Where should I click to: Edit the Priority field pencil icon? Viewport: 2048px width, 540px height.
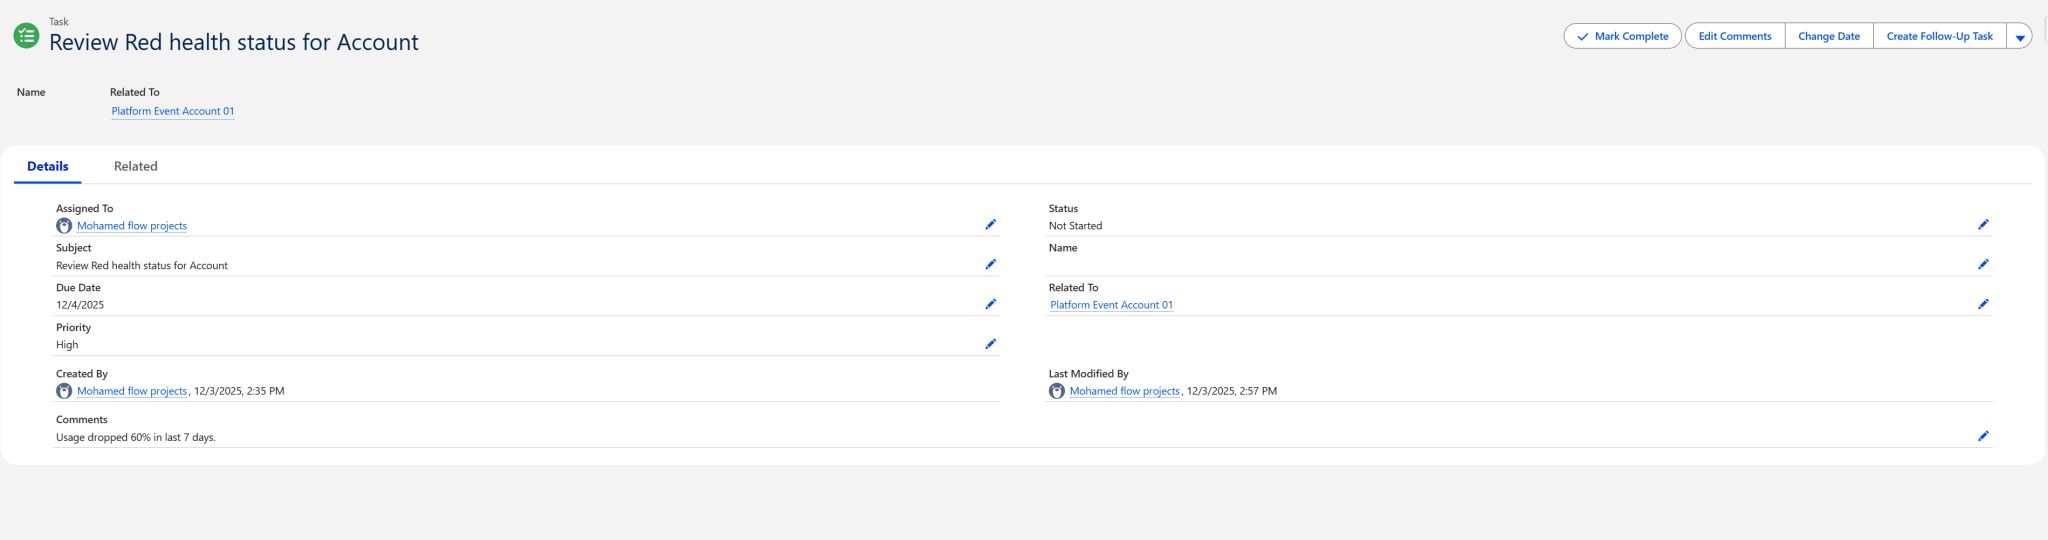(x=990, y=344)
